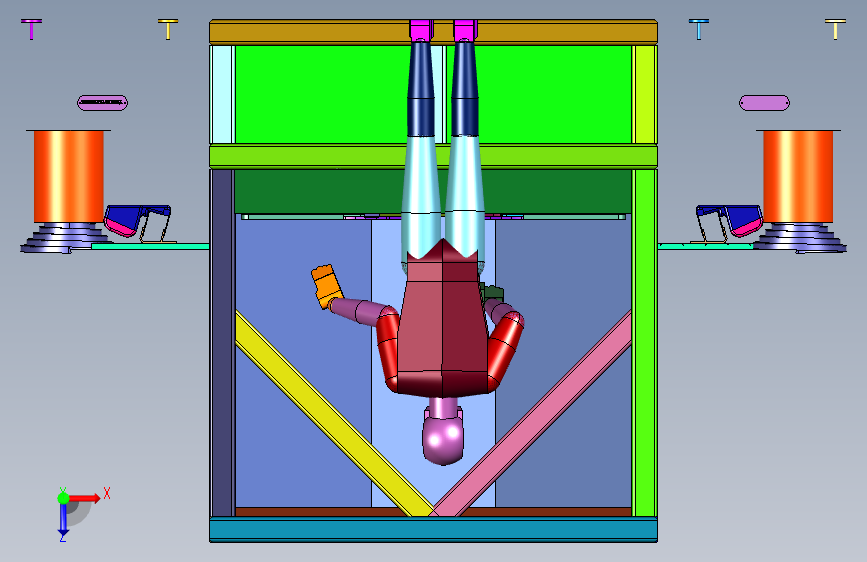Pick the dark purple vertical post

pyautogui.click(x=223, y=343)
